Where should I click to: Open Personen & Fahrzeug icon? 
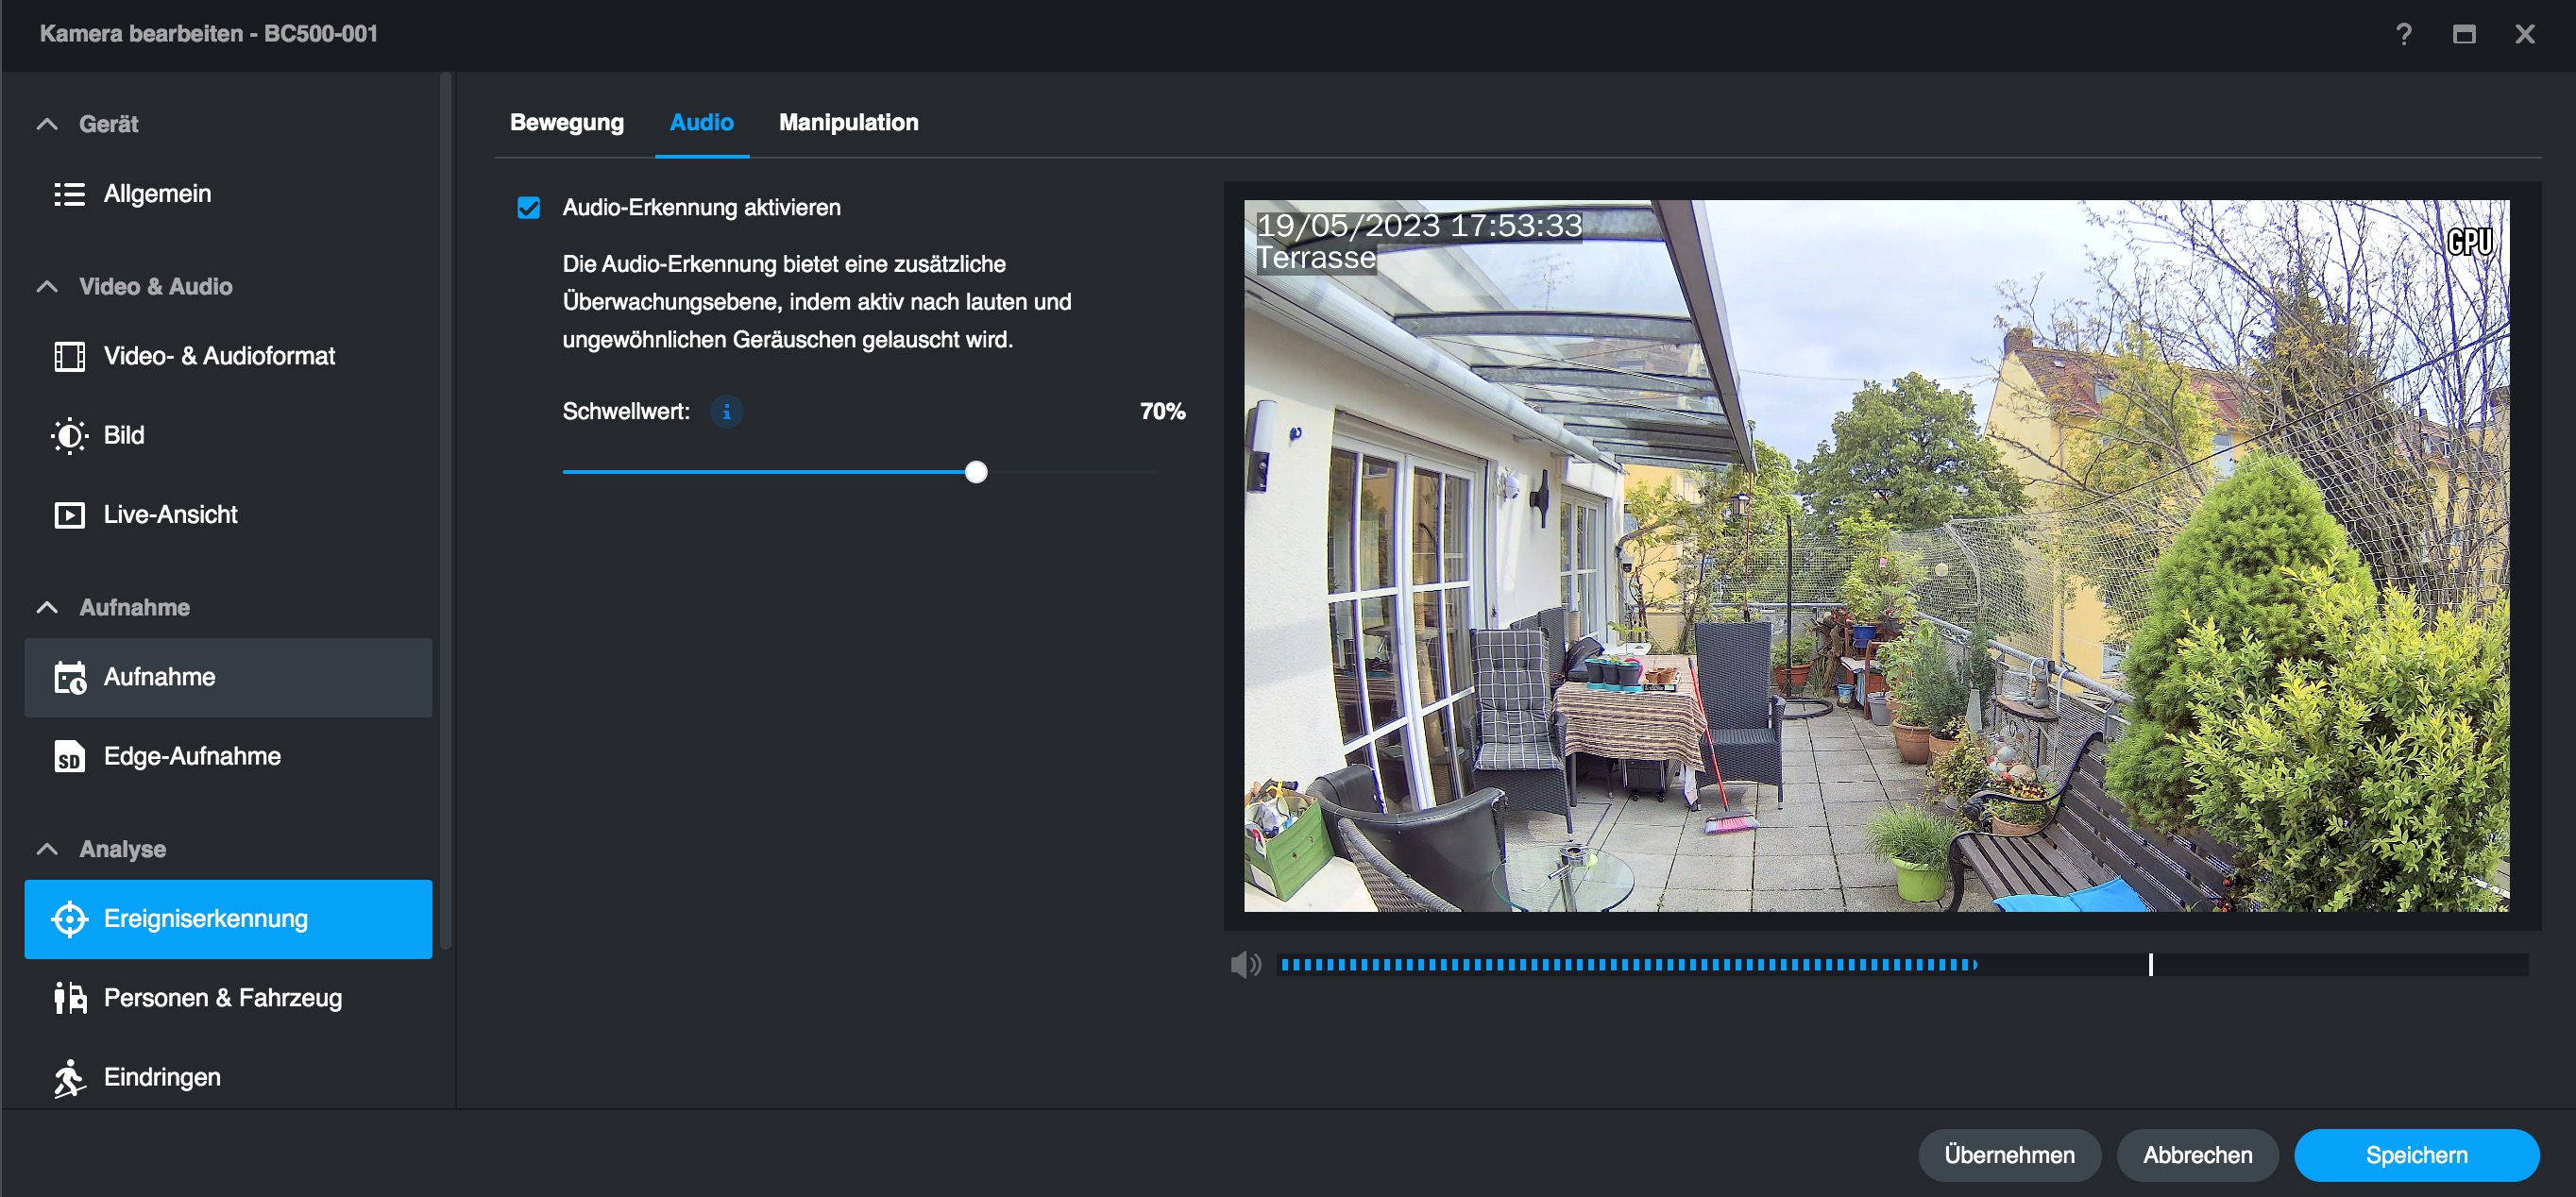[x=69, y=998]
